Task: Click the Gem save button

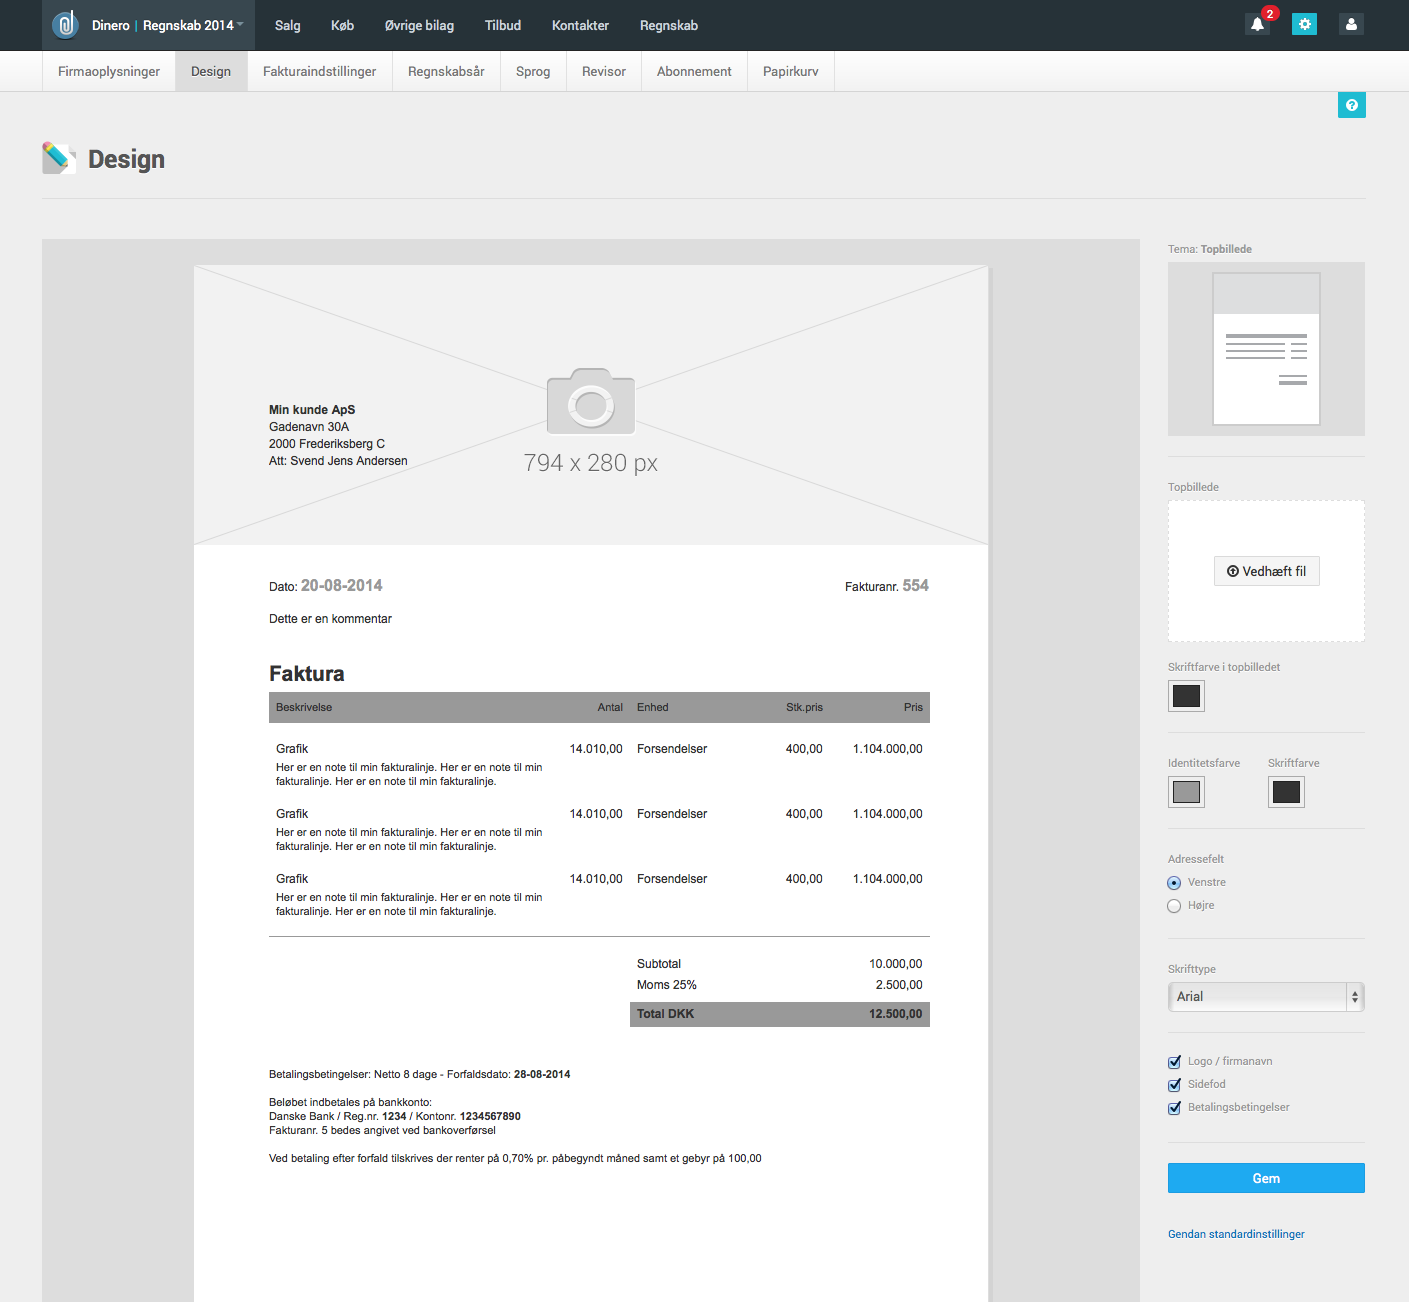Action: pos(1265,1178)
